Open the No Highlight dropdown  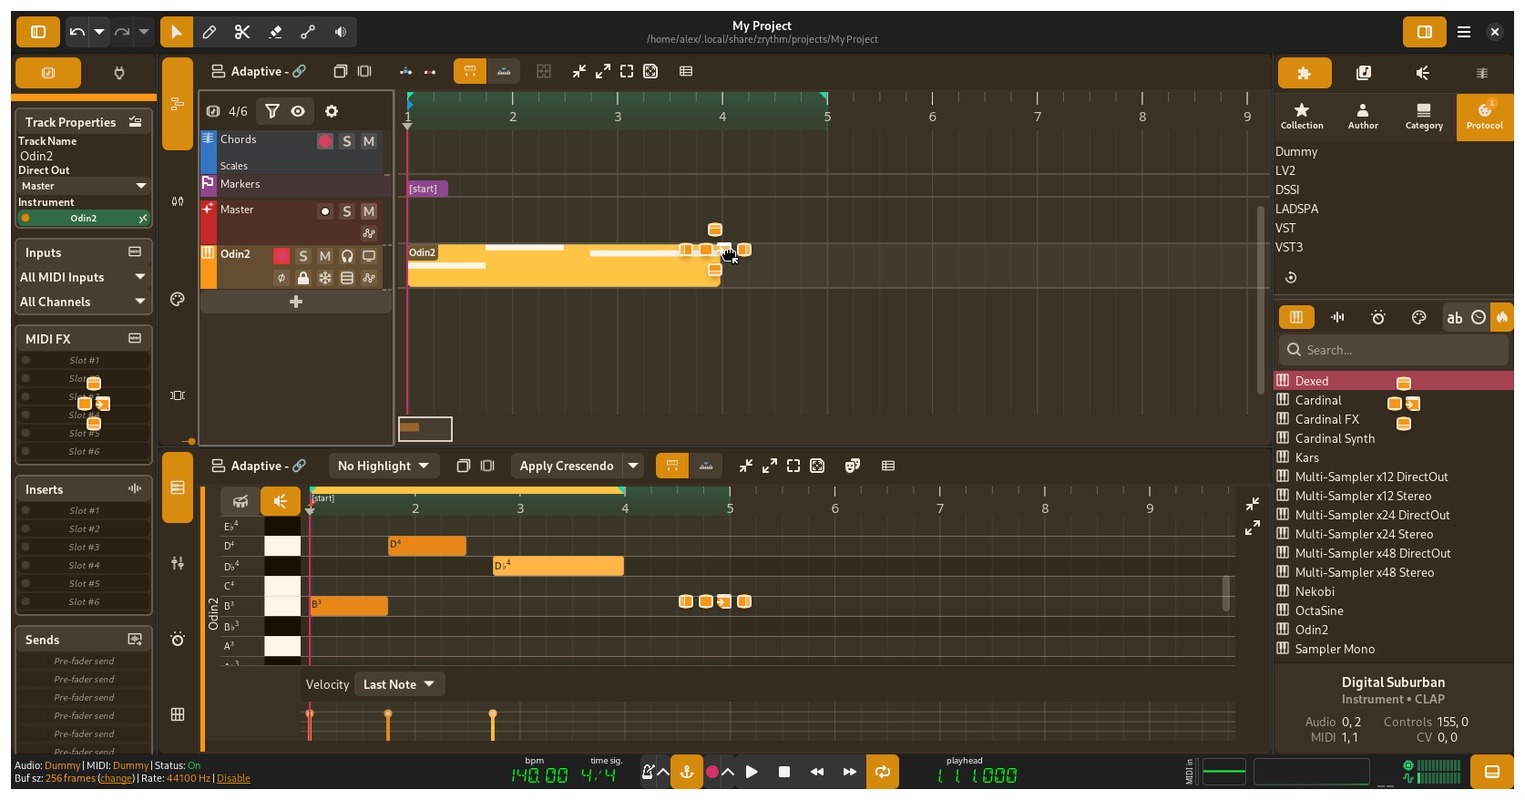384,465
